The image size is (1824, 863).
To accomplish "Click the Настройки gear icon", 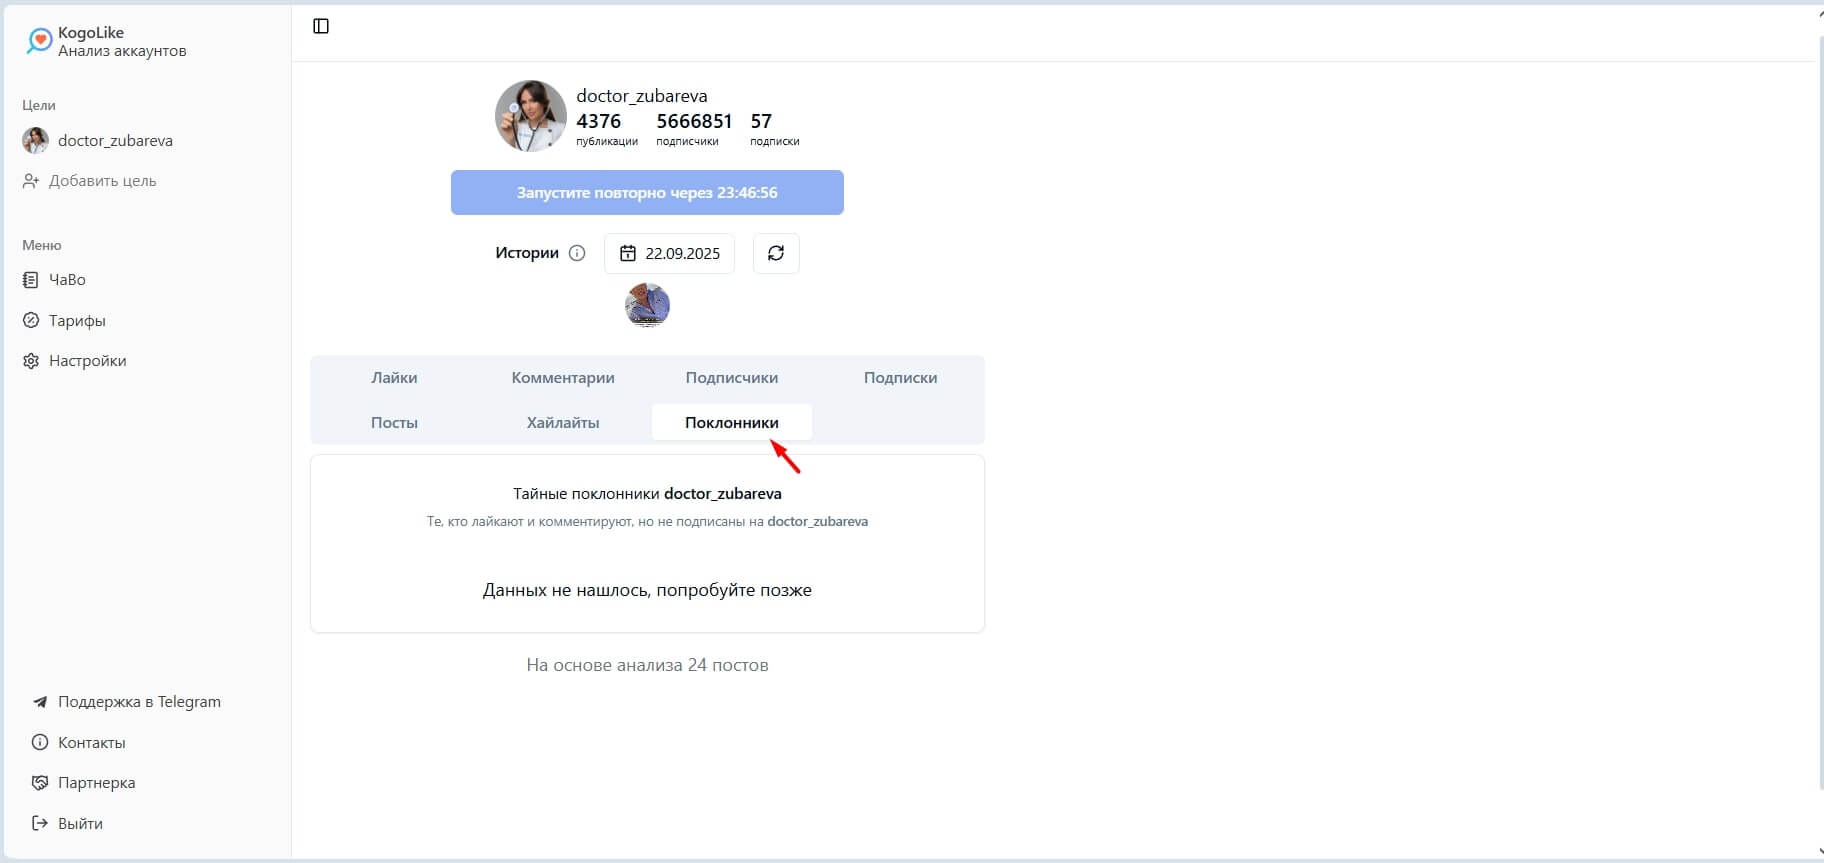I will coord(31,361).
